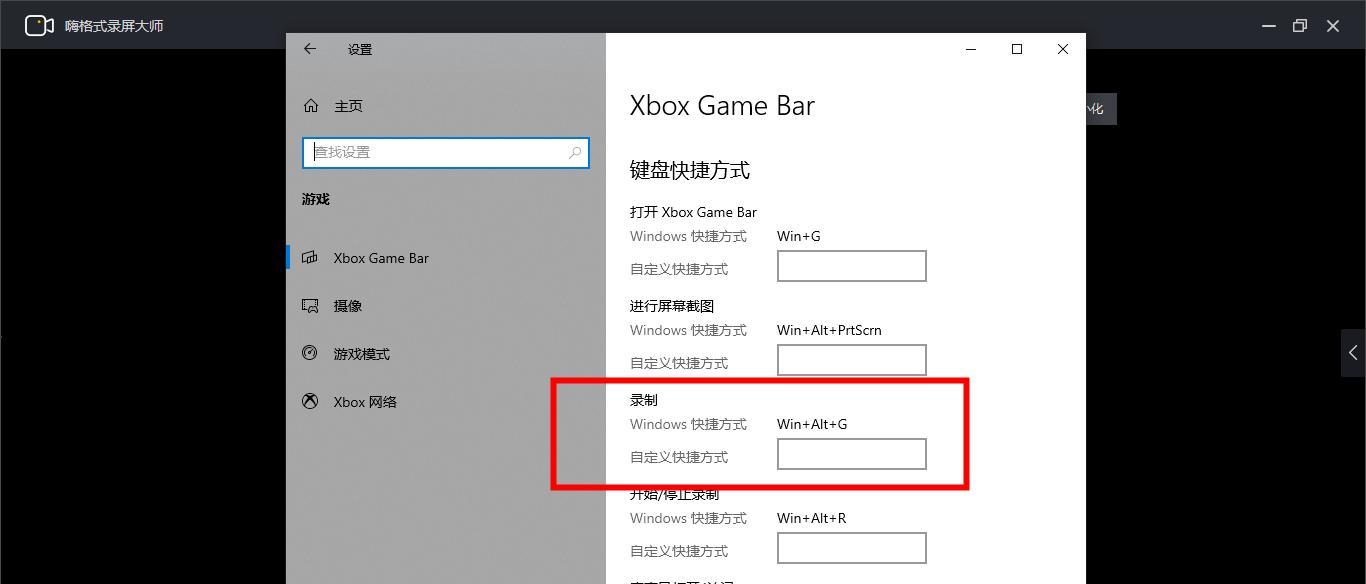1366x584 pixels.
Task: Click the Xbox Game Bar page title
Action: point(722,105)
